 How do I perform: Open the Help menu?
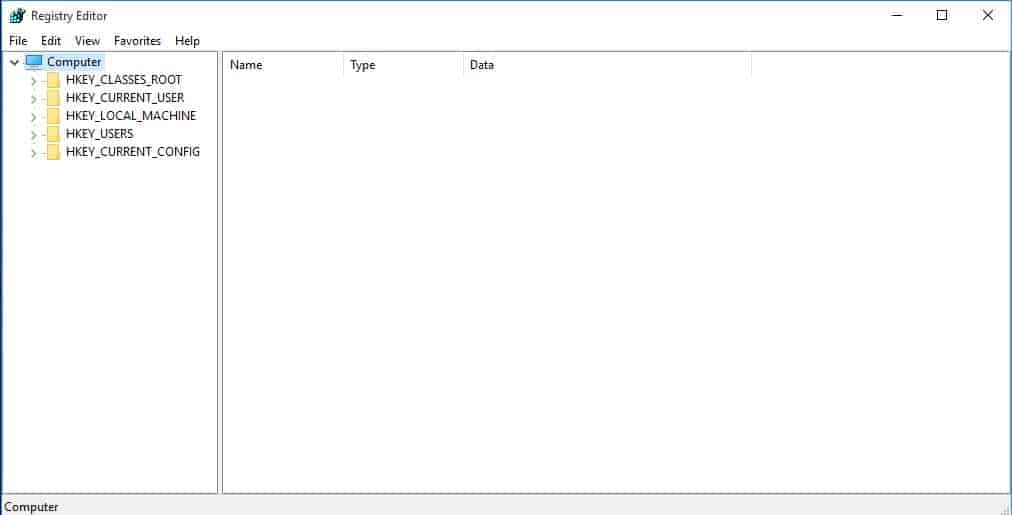(x=187, y=41)
